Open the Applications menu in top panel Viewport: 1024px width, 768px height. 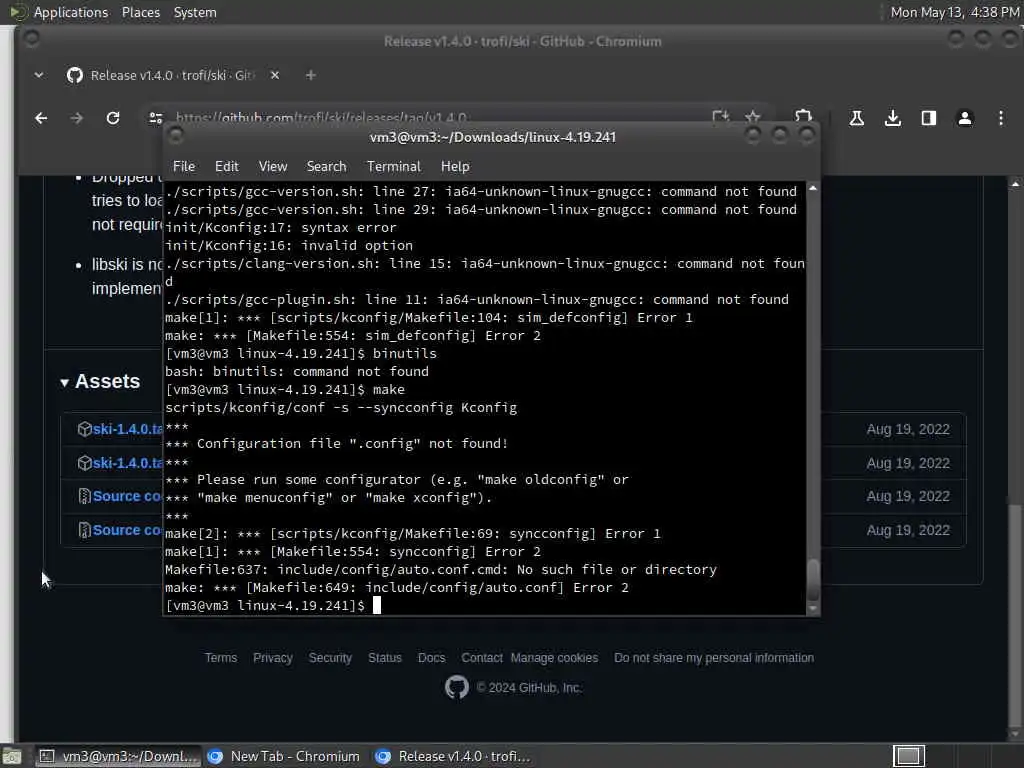click(71, 12)
